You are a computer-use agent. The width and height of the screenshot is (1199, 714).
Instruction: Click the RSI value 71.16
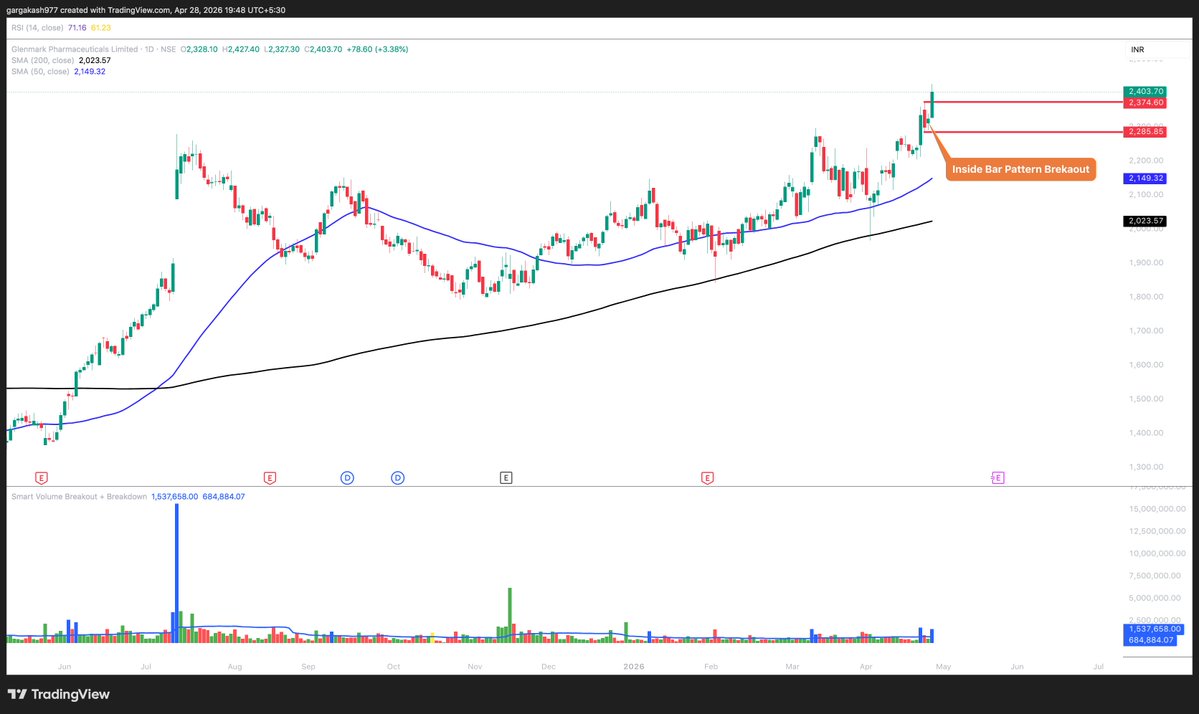(x=76, y=28)
